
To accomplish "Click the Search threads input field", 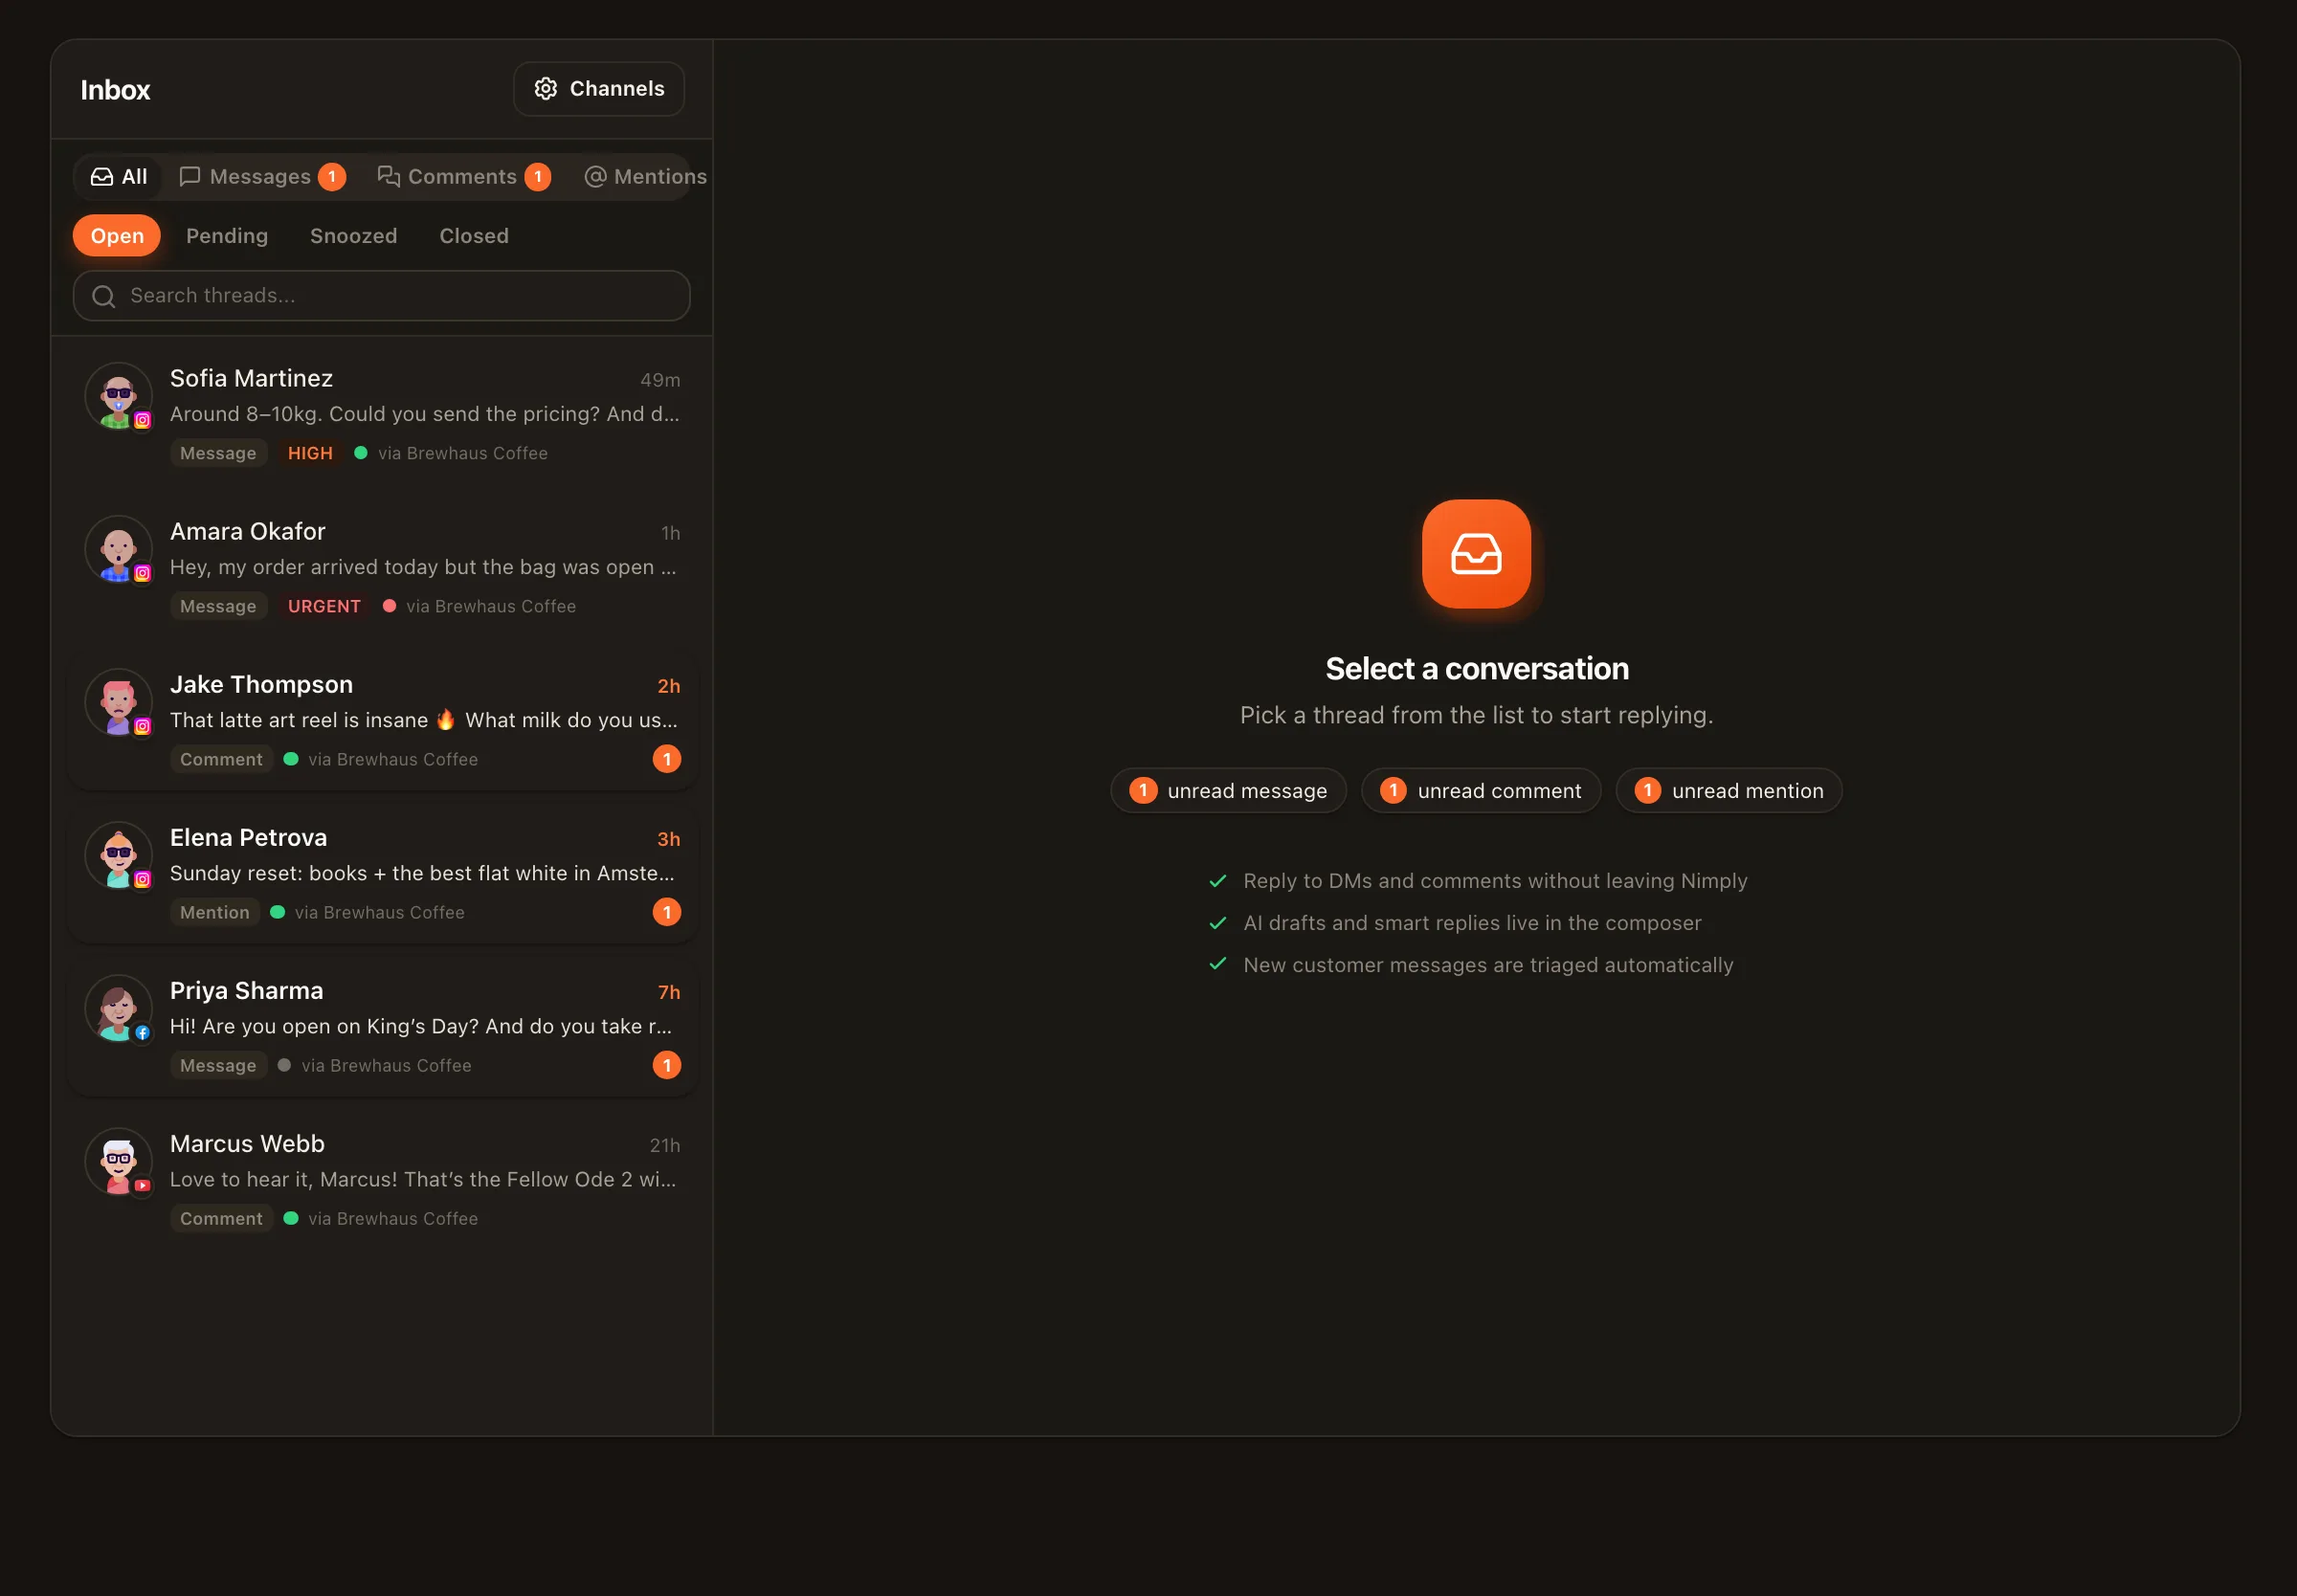I will [381, 296].
